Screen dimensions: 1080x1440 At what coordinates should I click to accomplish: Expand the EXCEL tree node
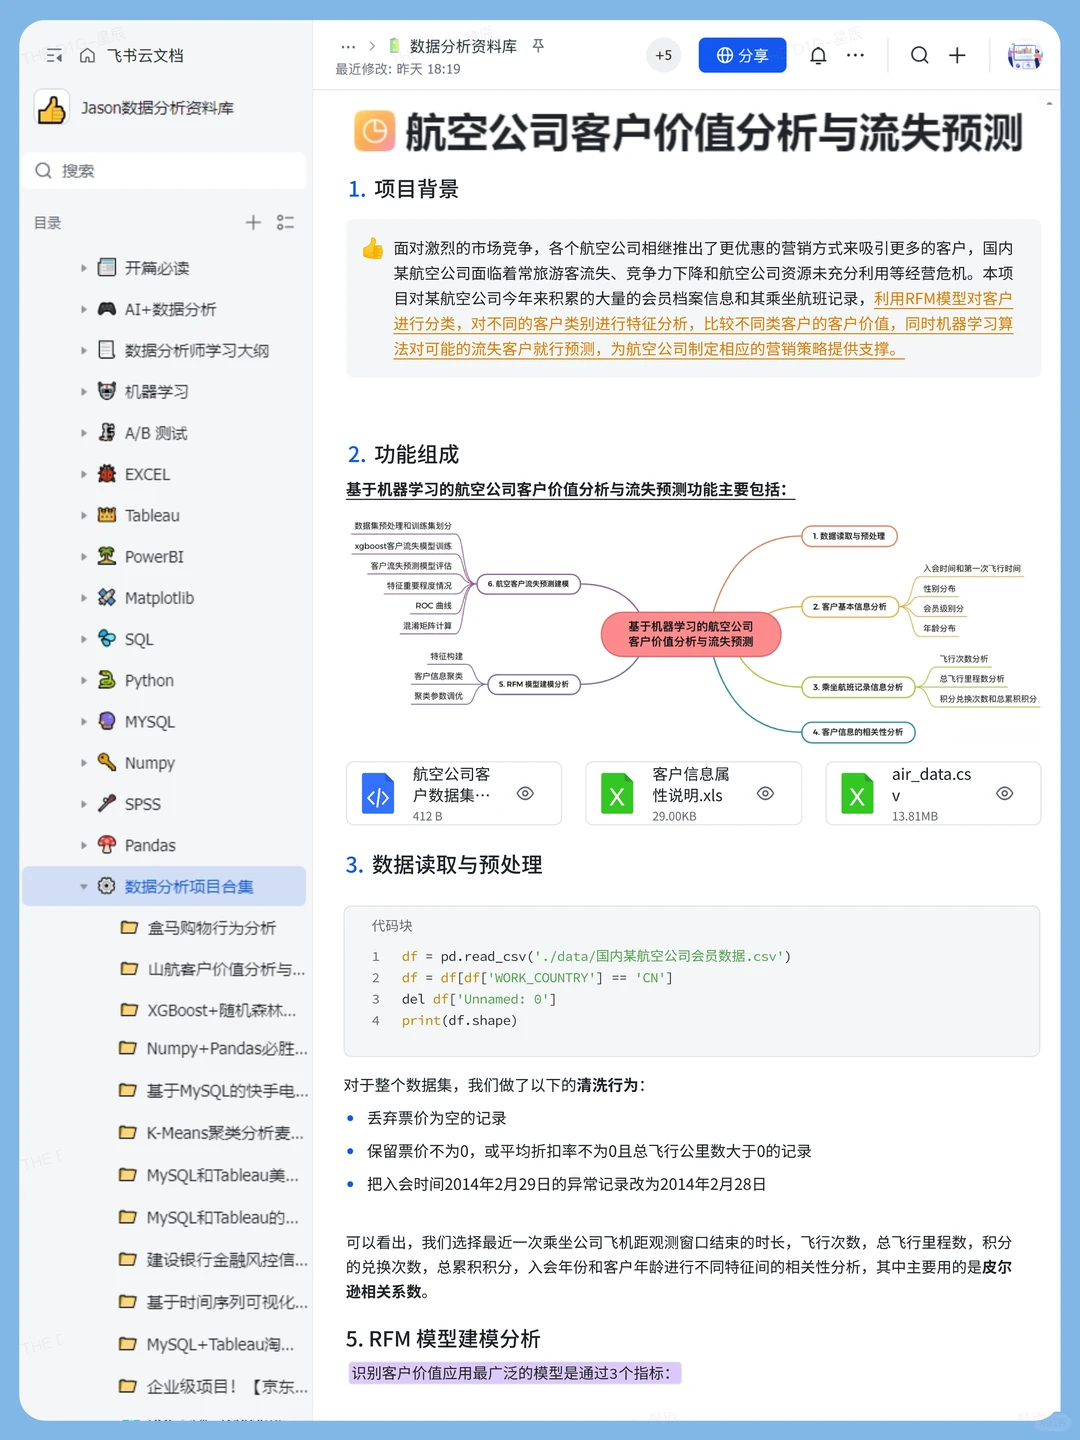click(84, 474)
